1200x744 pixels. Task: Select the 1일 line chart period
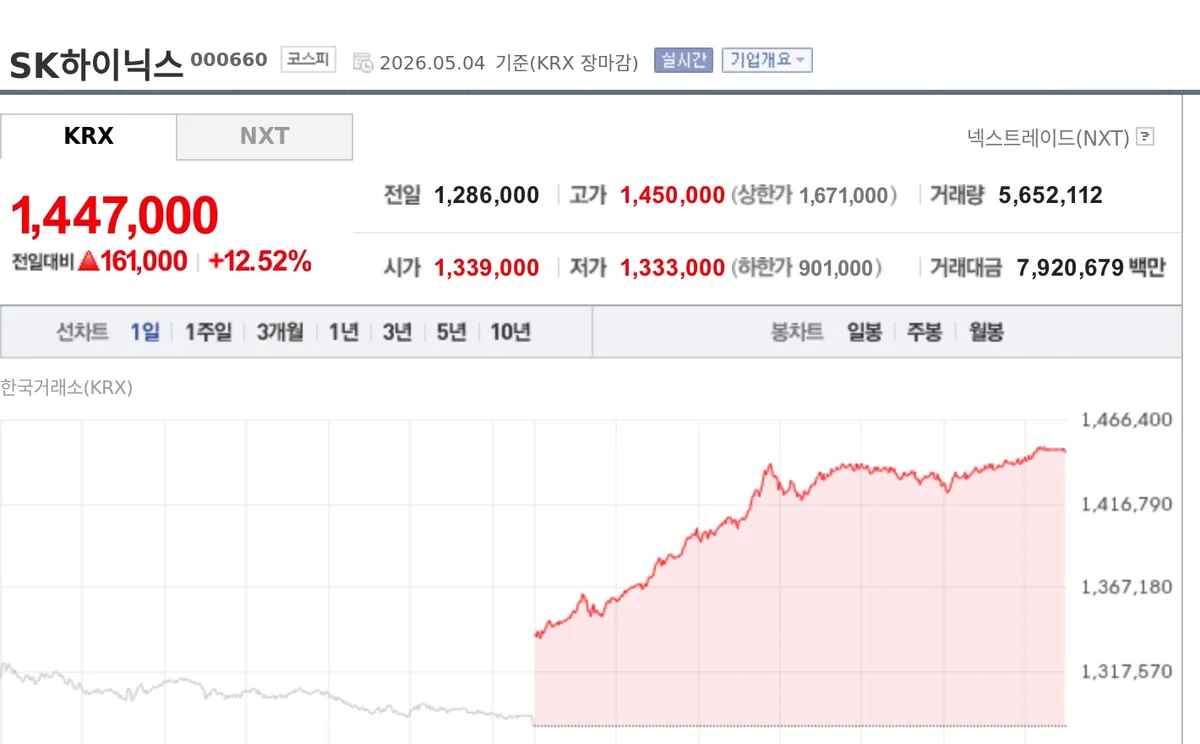[145, 332]
